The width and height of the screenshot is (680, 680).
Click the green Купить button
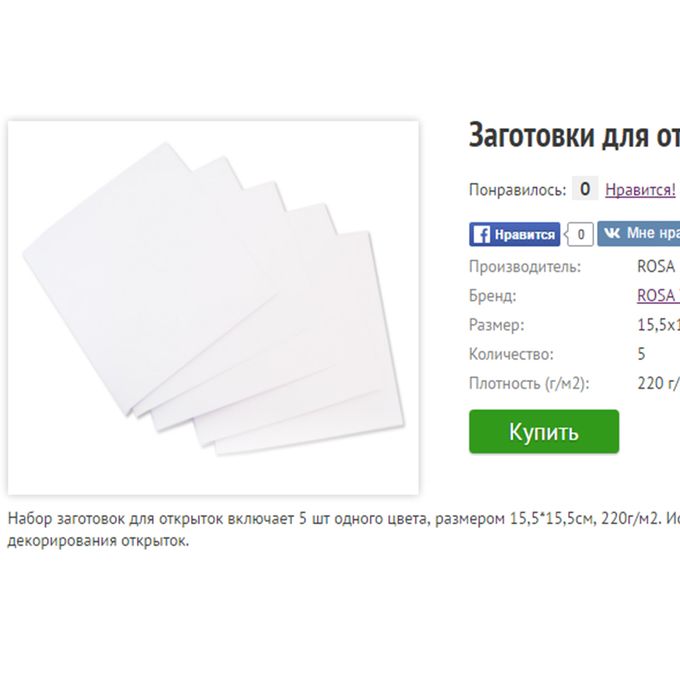pyautogui.click(x=544, y=432)
